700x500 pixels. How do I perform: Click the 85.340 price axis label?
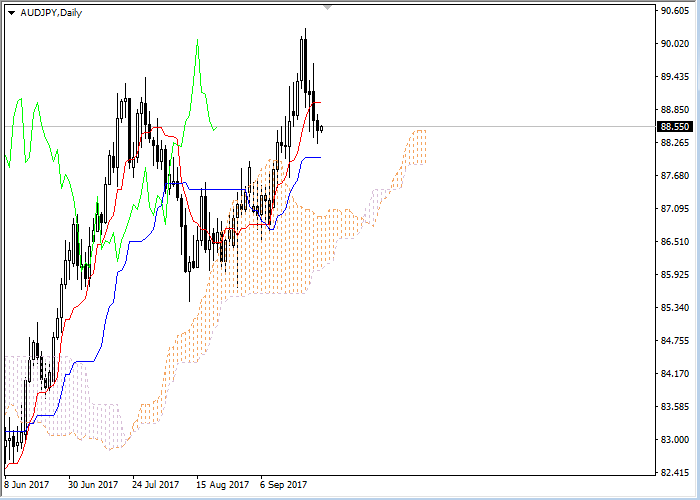[675, 308]
